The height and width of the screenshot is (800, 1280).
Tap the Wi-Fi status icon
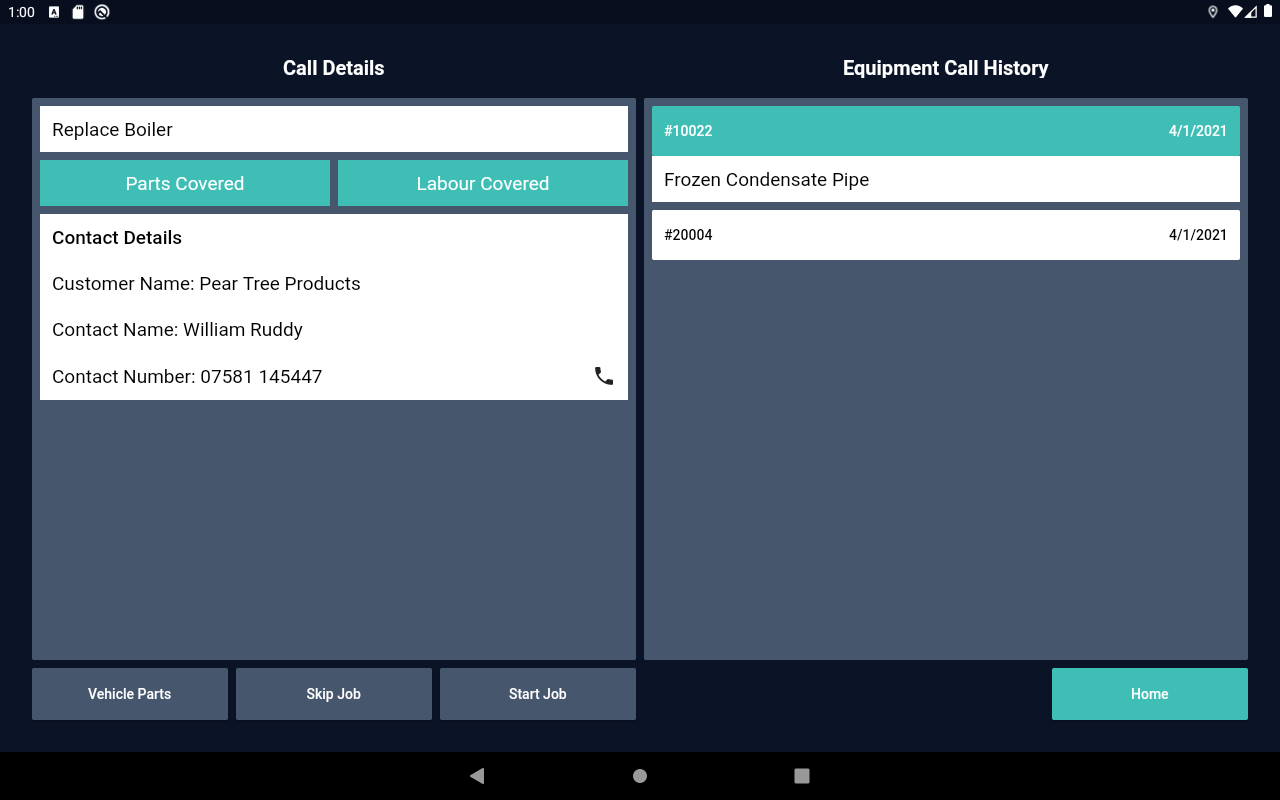(x=1236, y=12)
